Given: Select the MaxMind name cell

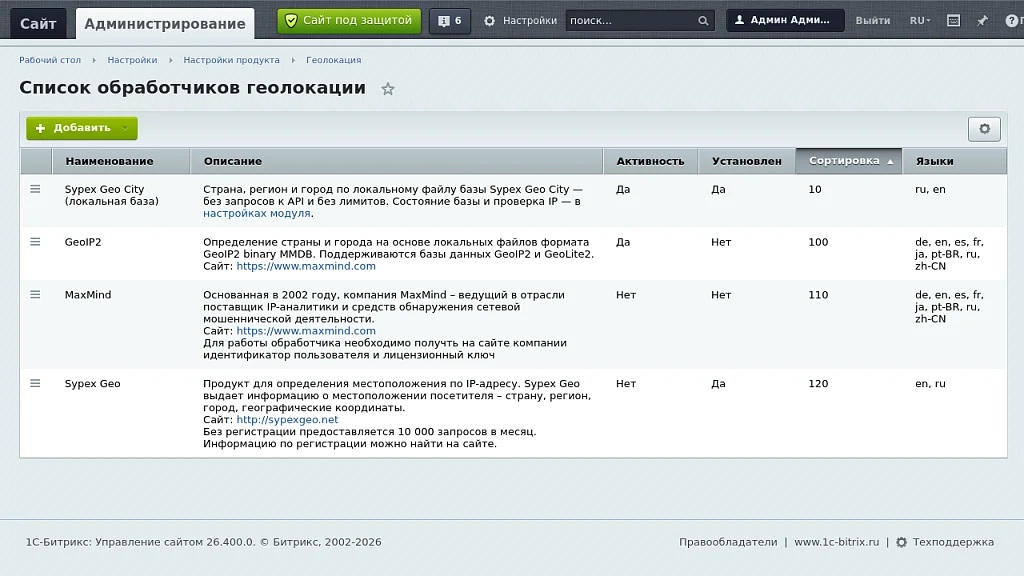Looking at the screenshot, I should (x=88, y=295).
